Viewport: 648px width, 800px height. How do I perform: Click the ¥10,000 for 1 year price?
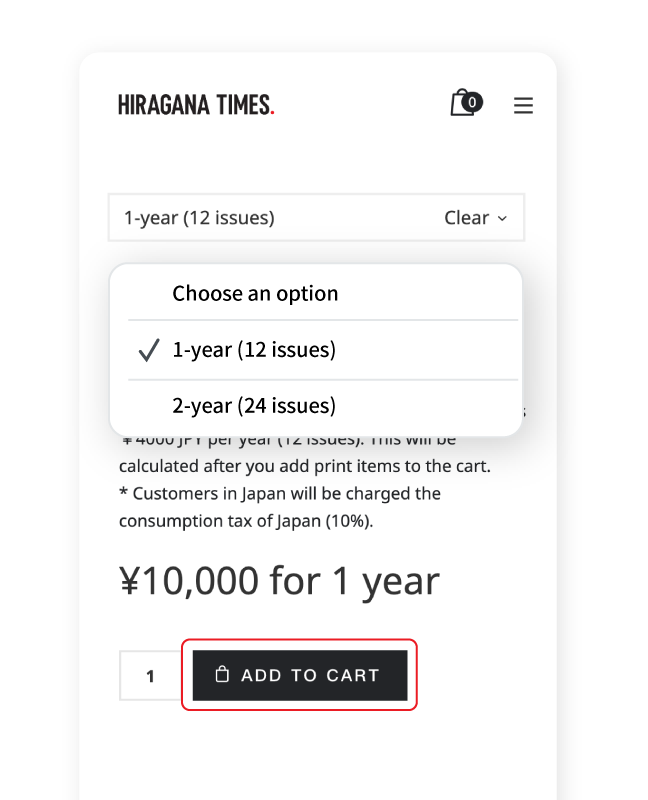click(279, 581)
